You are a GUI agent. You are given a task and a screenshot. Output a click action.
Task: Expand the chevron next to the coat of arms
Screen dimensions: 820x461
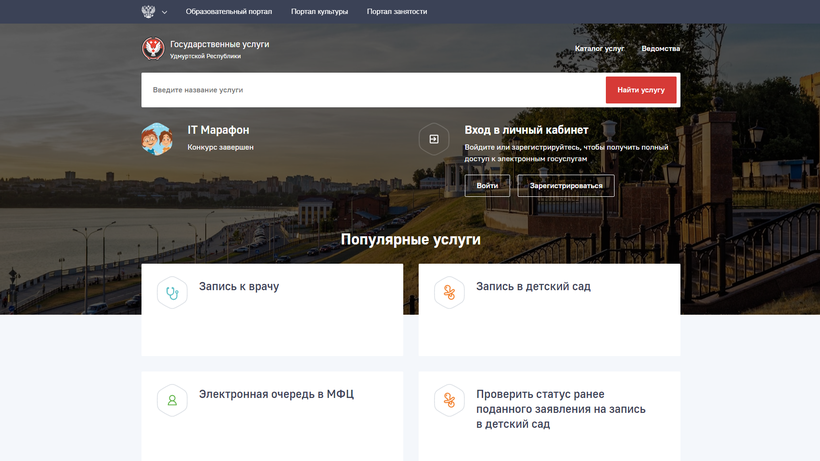(x=164, y=12)
